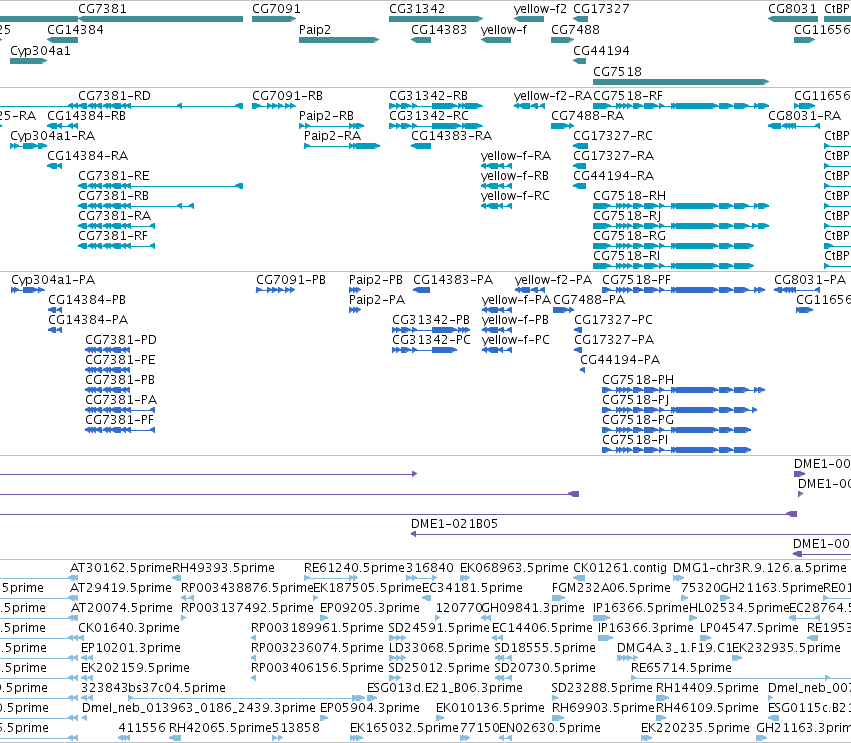Select EST SD23288.5prime
This screenshot has height=743, width=851.
pos(601,688)
